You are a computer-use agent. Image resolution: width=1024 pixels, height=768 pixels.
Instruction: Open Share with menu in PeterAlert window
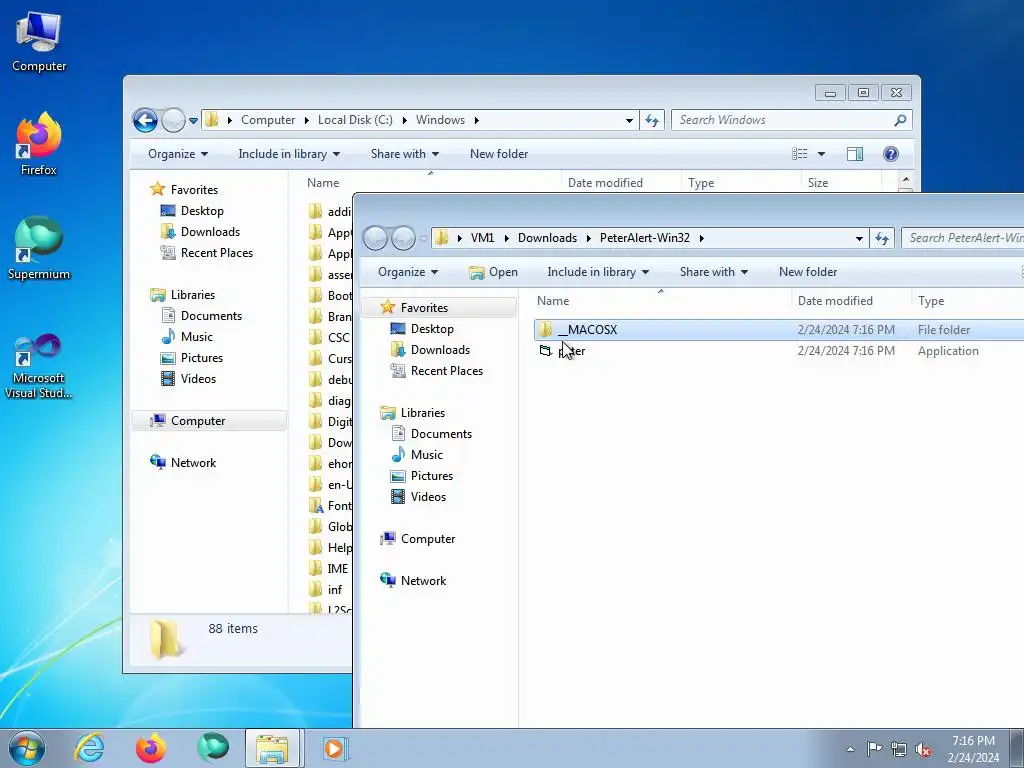pos(713,272)
